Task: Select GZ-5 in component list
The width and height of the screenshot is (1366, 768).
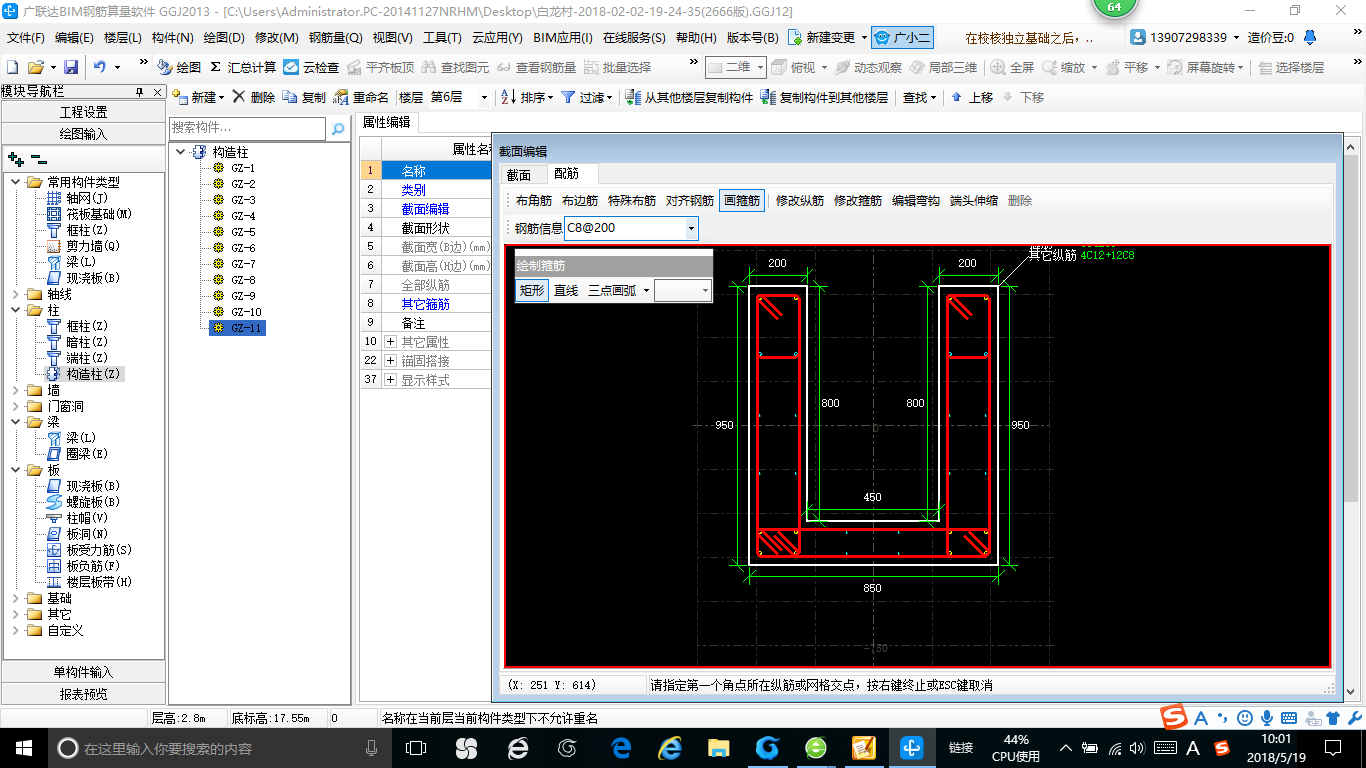Action: coord(243,232)
